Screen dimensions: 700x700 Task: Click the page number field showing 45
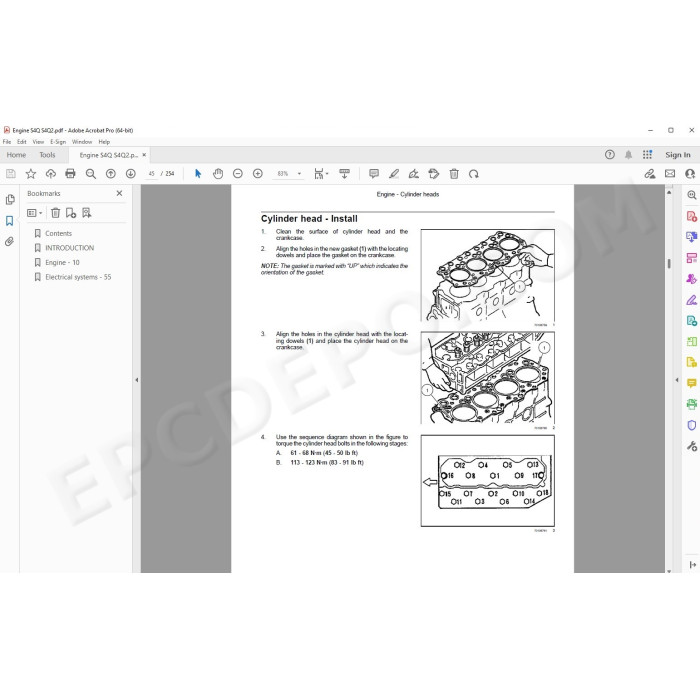(152, 174)
